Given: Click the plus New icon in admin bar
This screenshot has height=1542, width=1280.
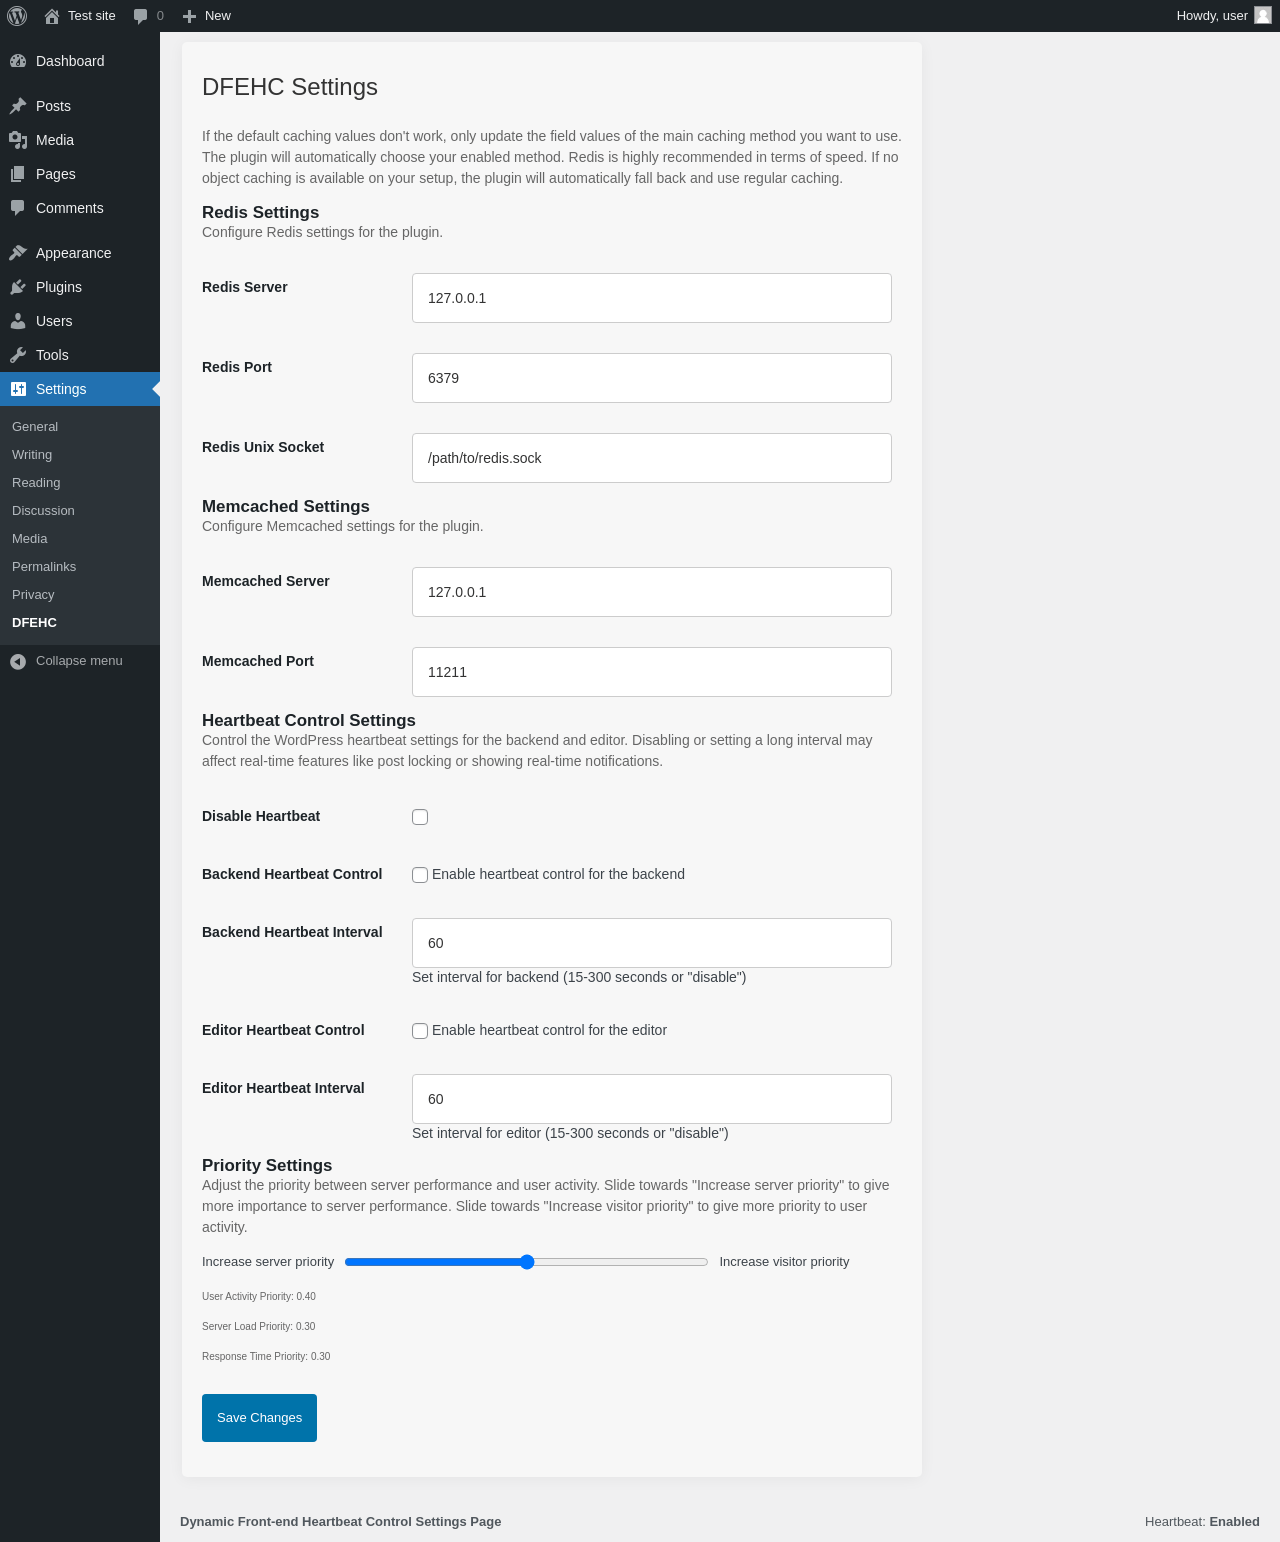Looking at the screenshot, I should (189, 16).
